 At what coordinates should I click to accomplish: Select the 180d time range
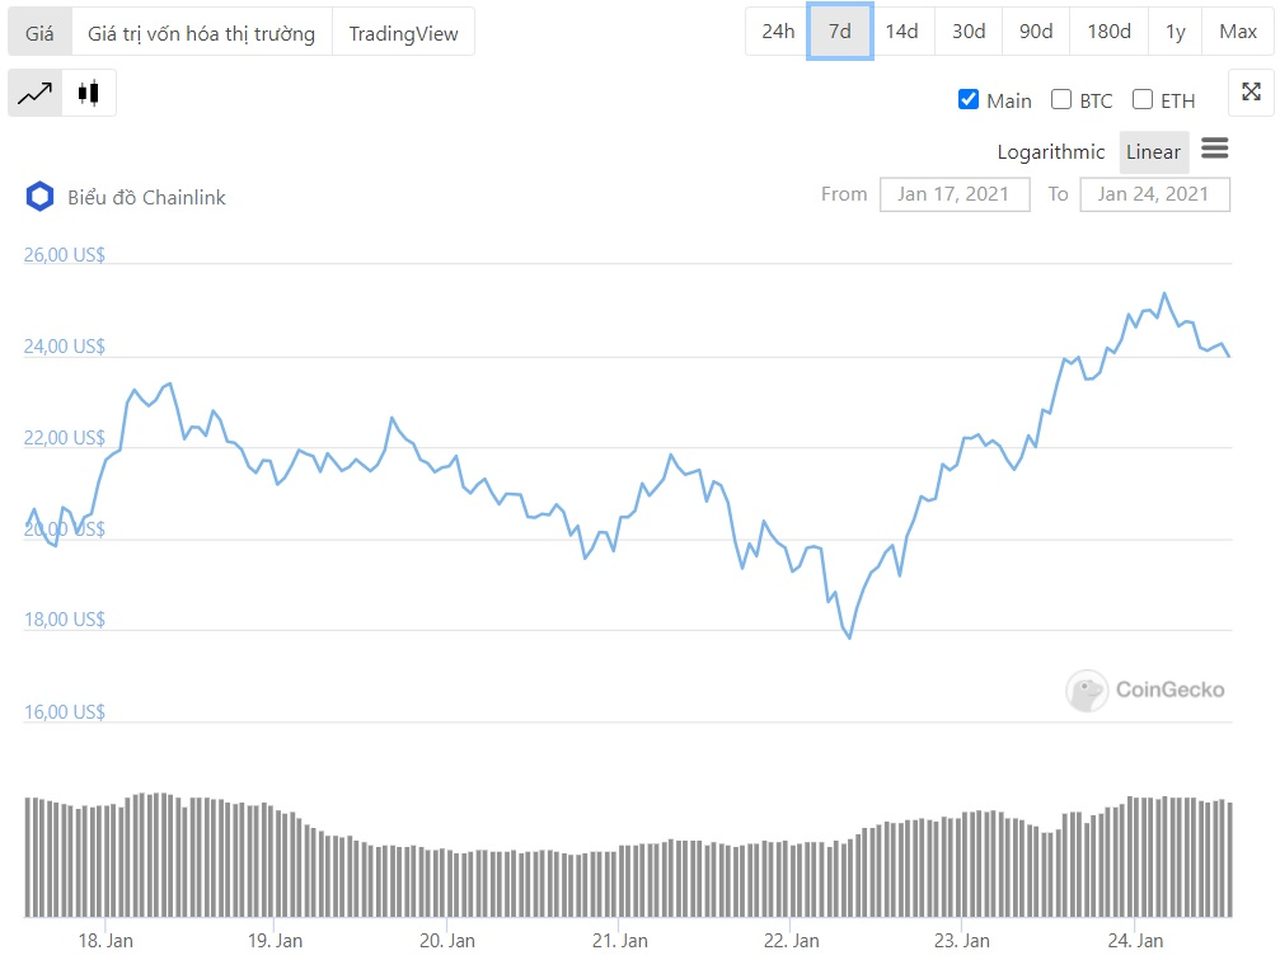click(x=1109, y=31)
